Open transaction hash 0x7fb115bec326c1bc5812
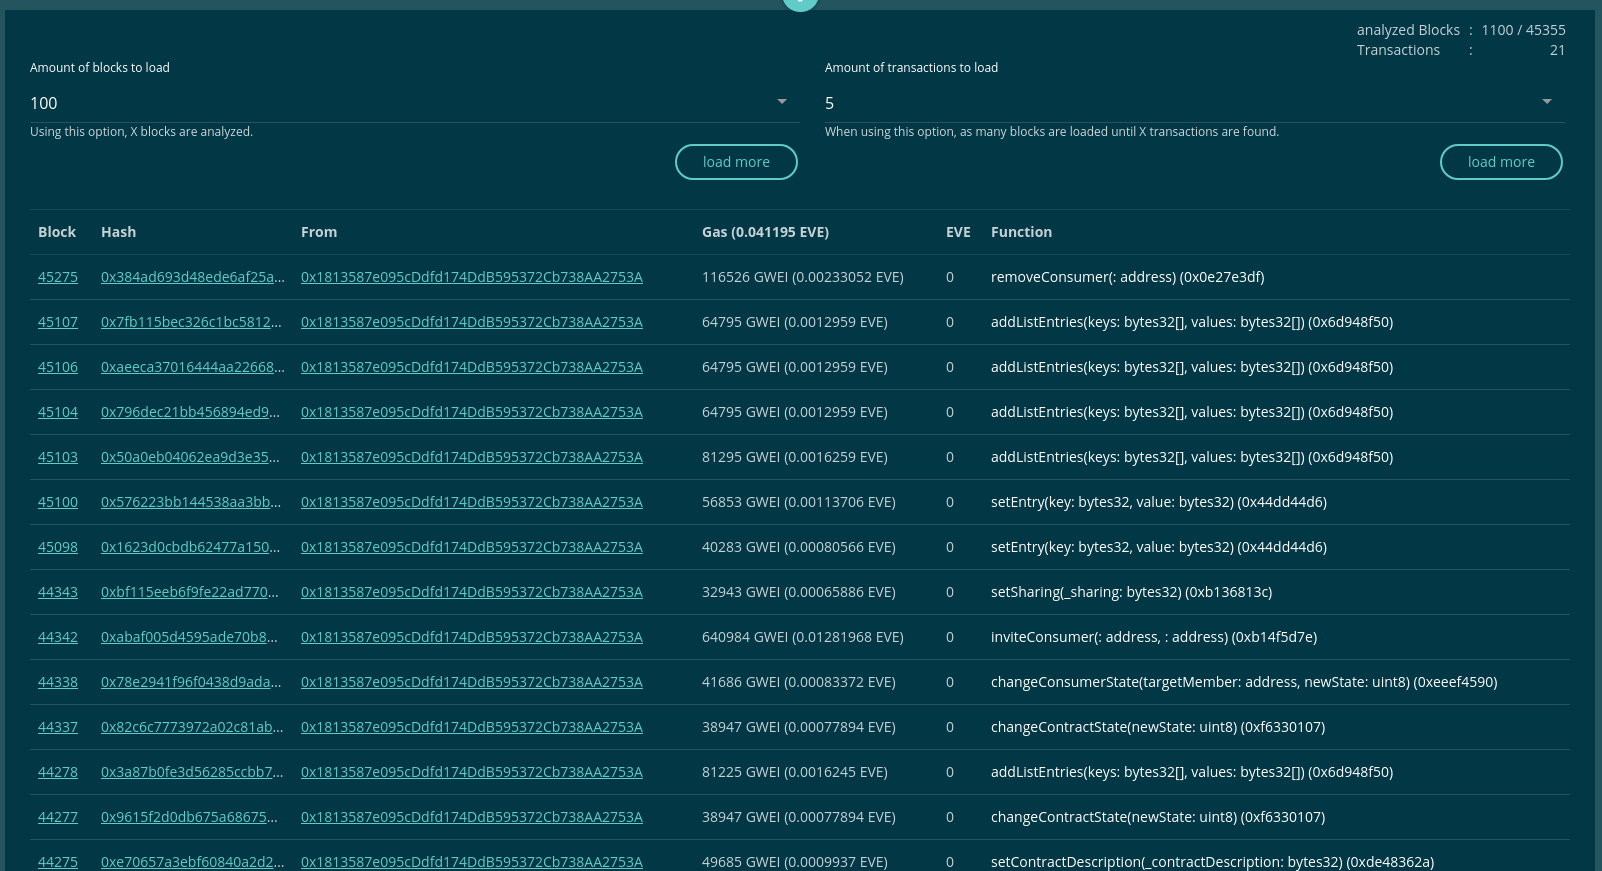The image size is (1602, 871). click(x=191, y=322)
